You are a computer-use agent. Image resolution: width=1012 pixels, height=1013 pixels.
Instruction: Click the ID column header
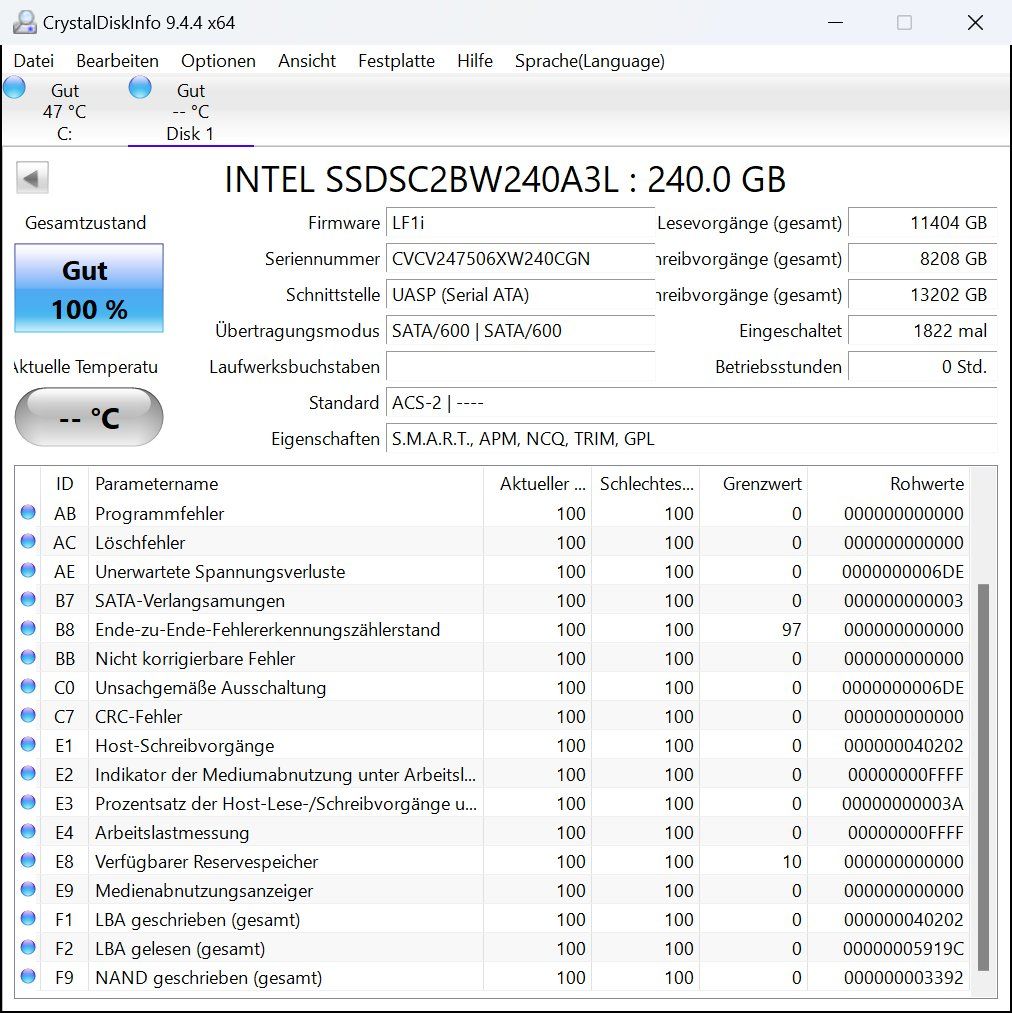coord(65,484)
